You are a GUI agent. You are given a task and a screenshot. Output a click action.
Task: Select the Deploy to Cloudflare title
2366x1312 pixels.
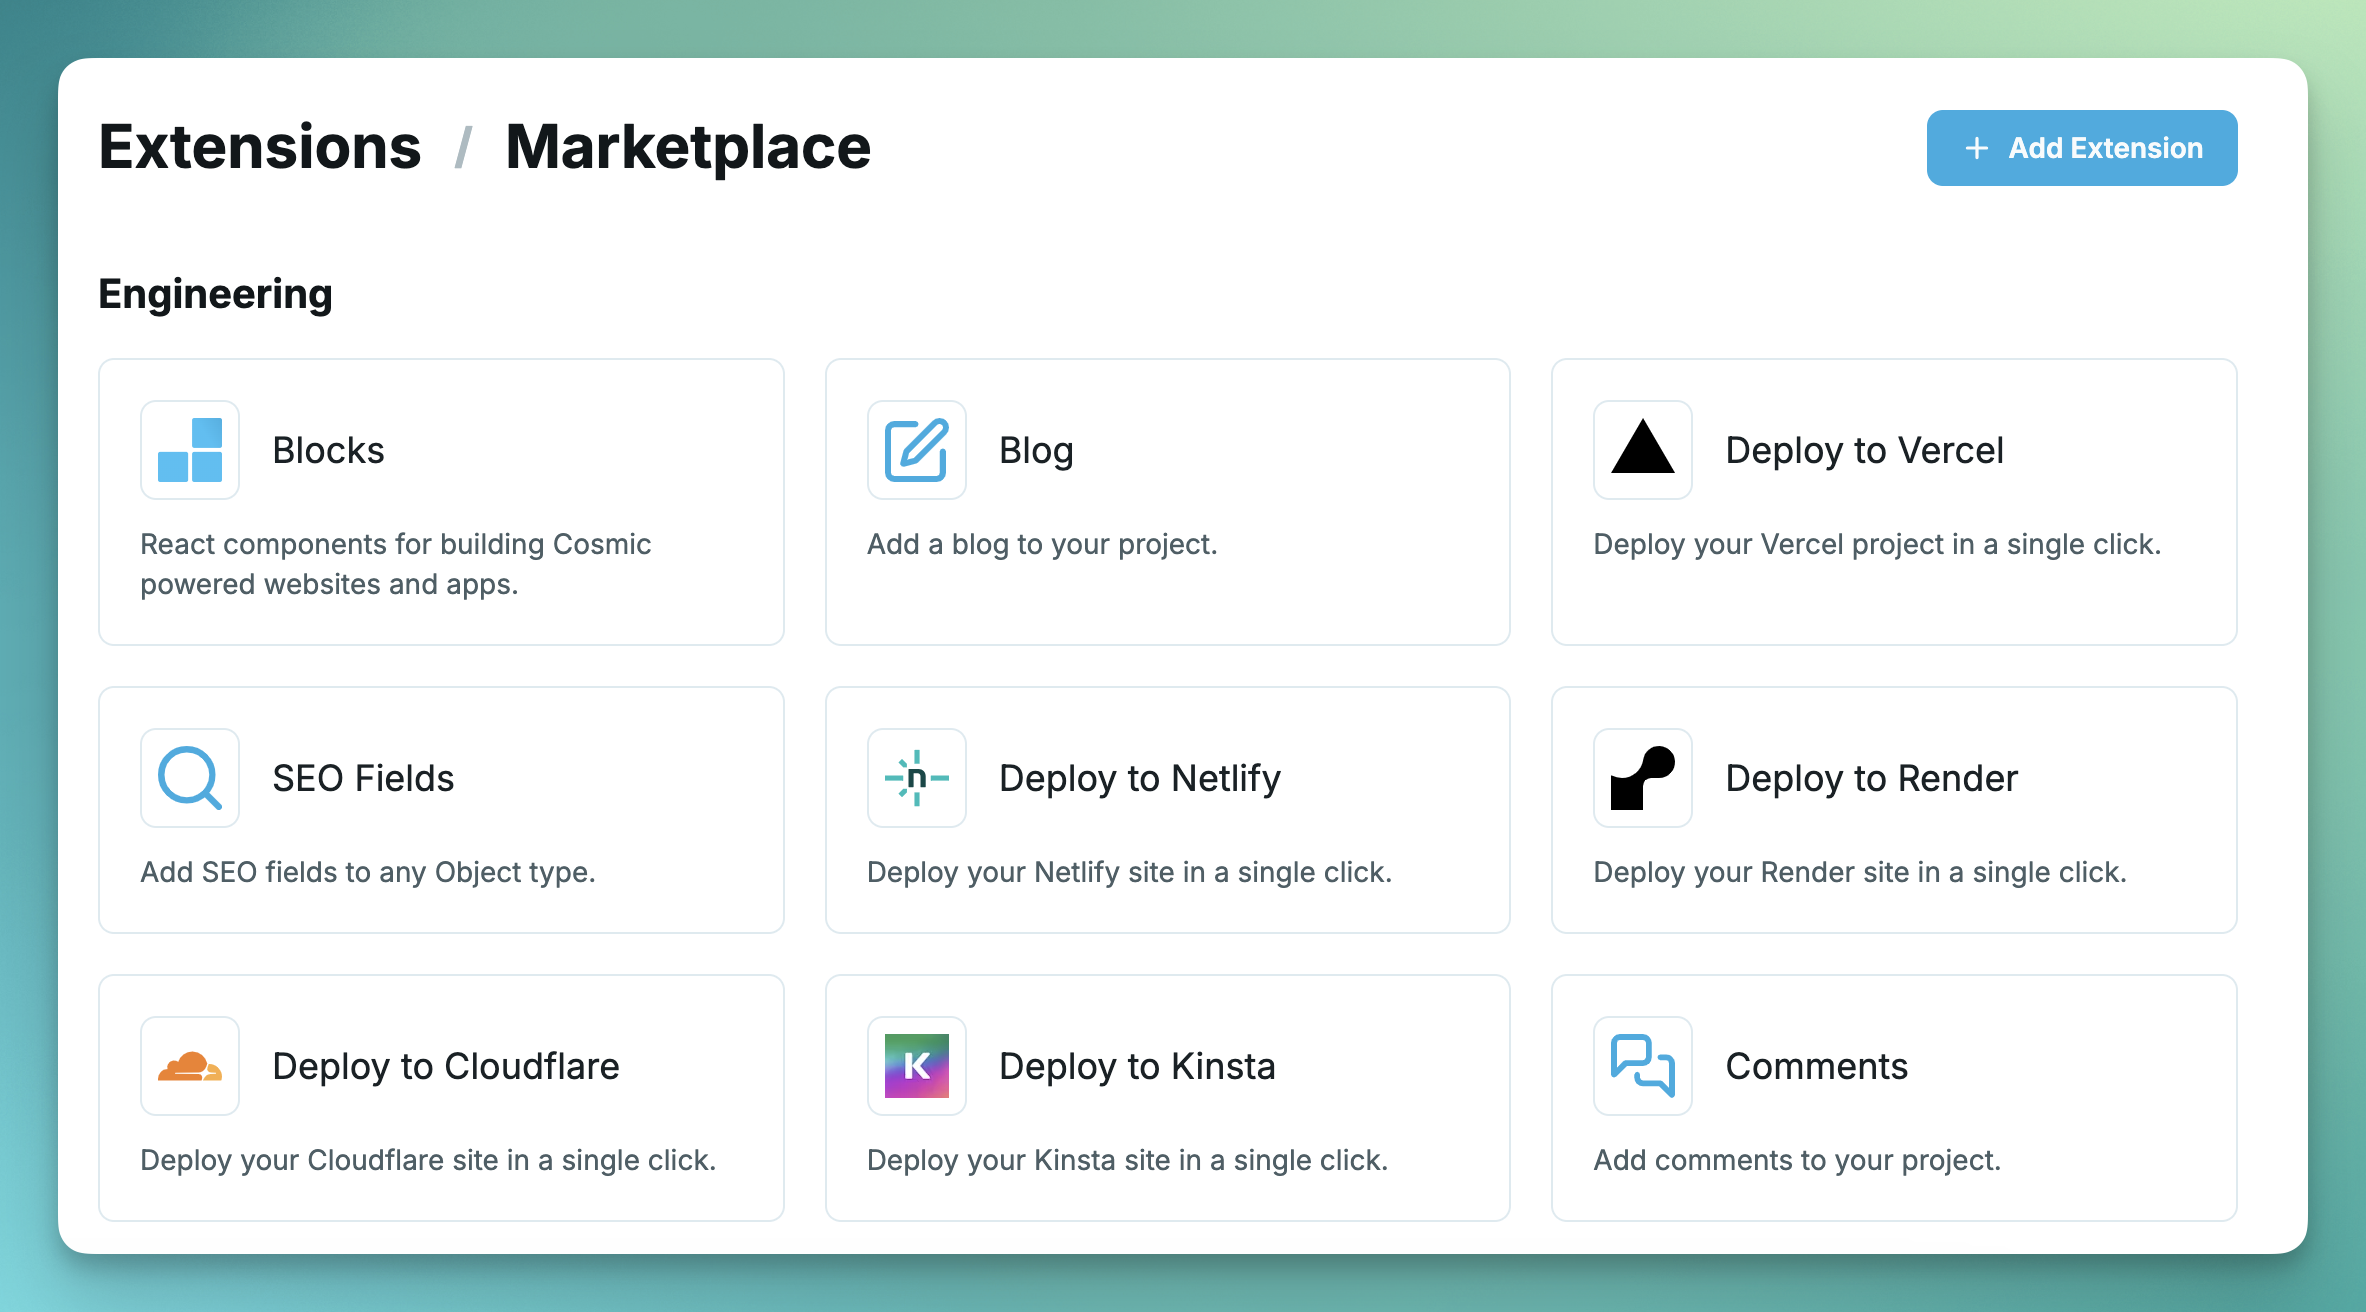point(446,1066)
